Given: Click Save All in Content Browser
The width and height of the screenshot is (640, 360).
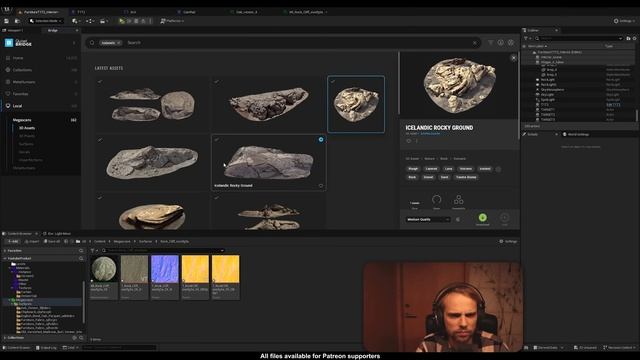Looking at the screenshot, I should (52, 242).
